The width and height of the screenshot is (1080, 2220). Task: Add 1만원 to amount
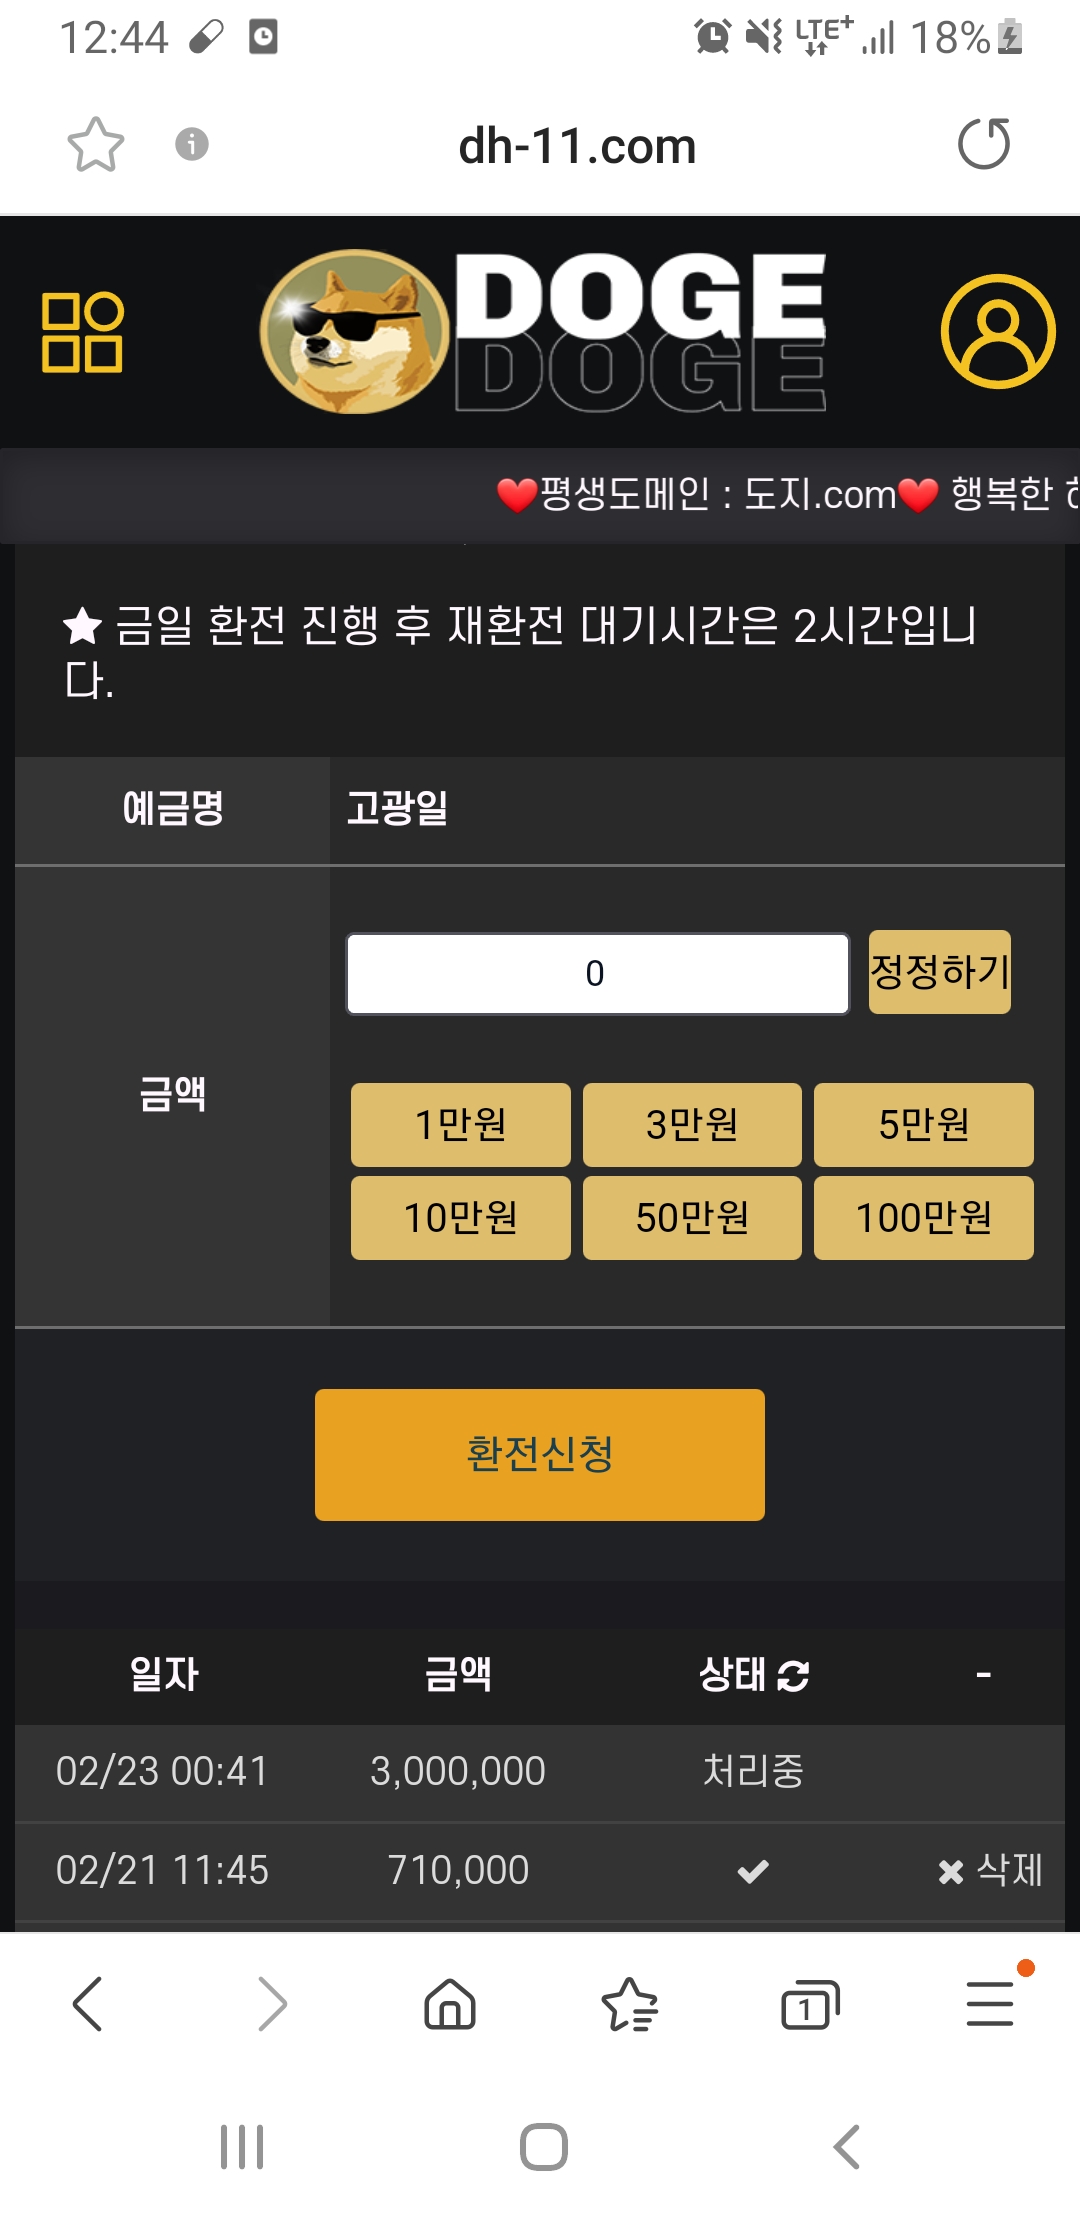pos(460,1125)
